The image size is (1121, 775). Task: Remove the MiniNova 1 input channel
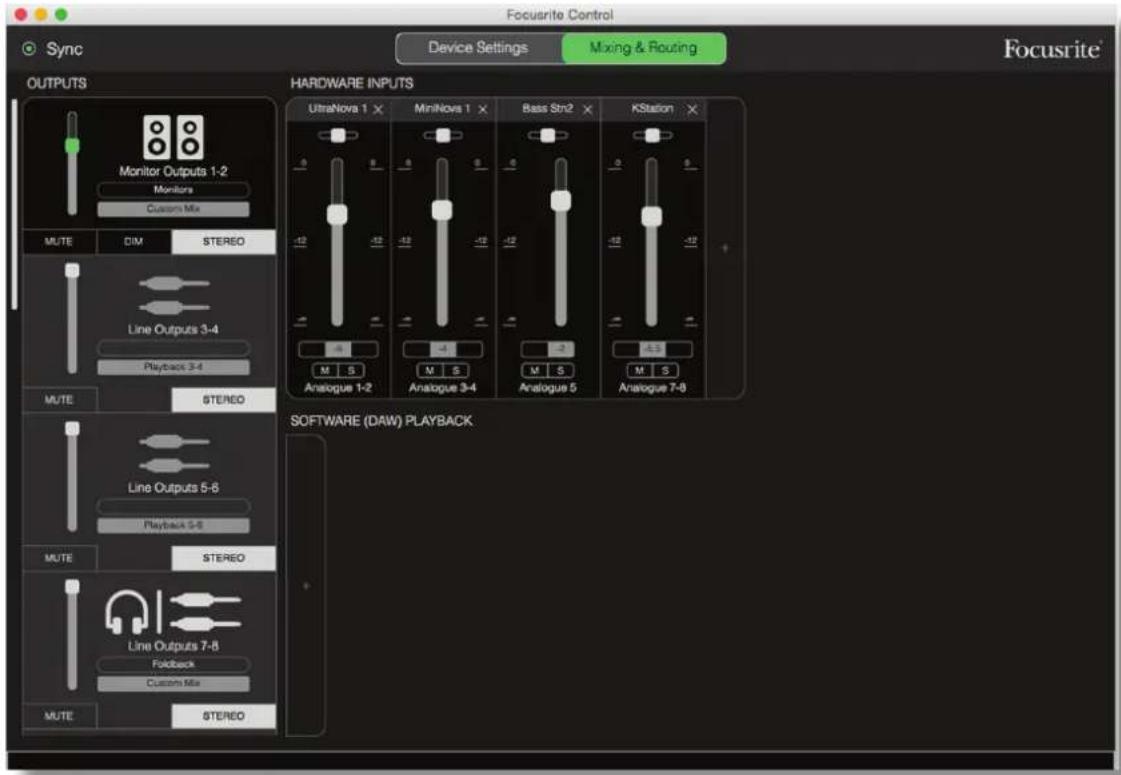pos(483,109)
